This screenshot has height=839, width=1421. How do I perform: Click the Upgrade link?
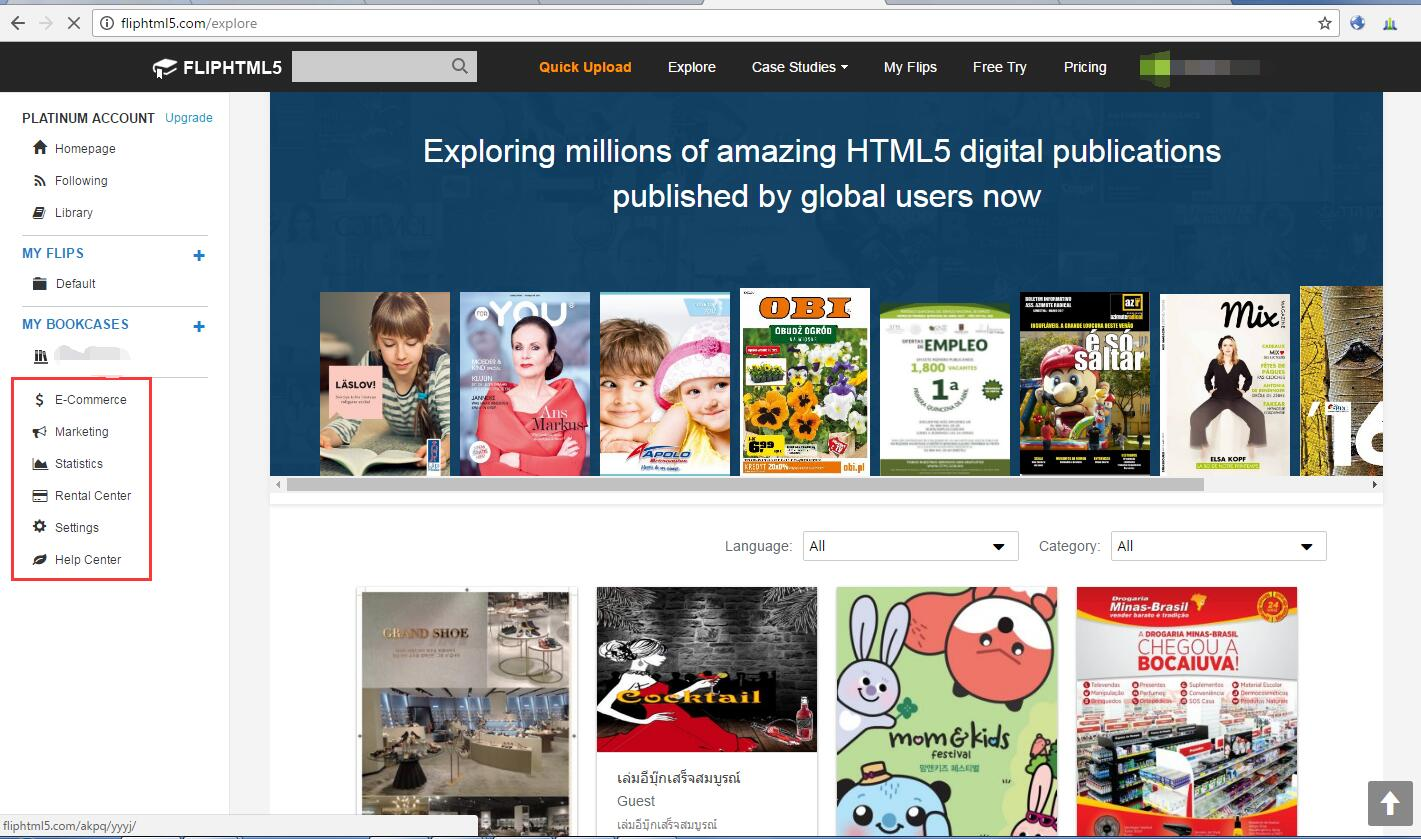coord(189,118)
